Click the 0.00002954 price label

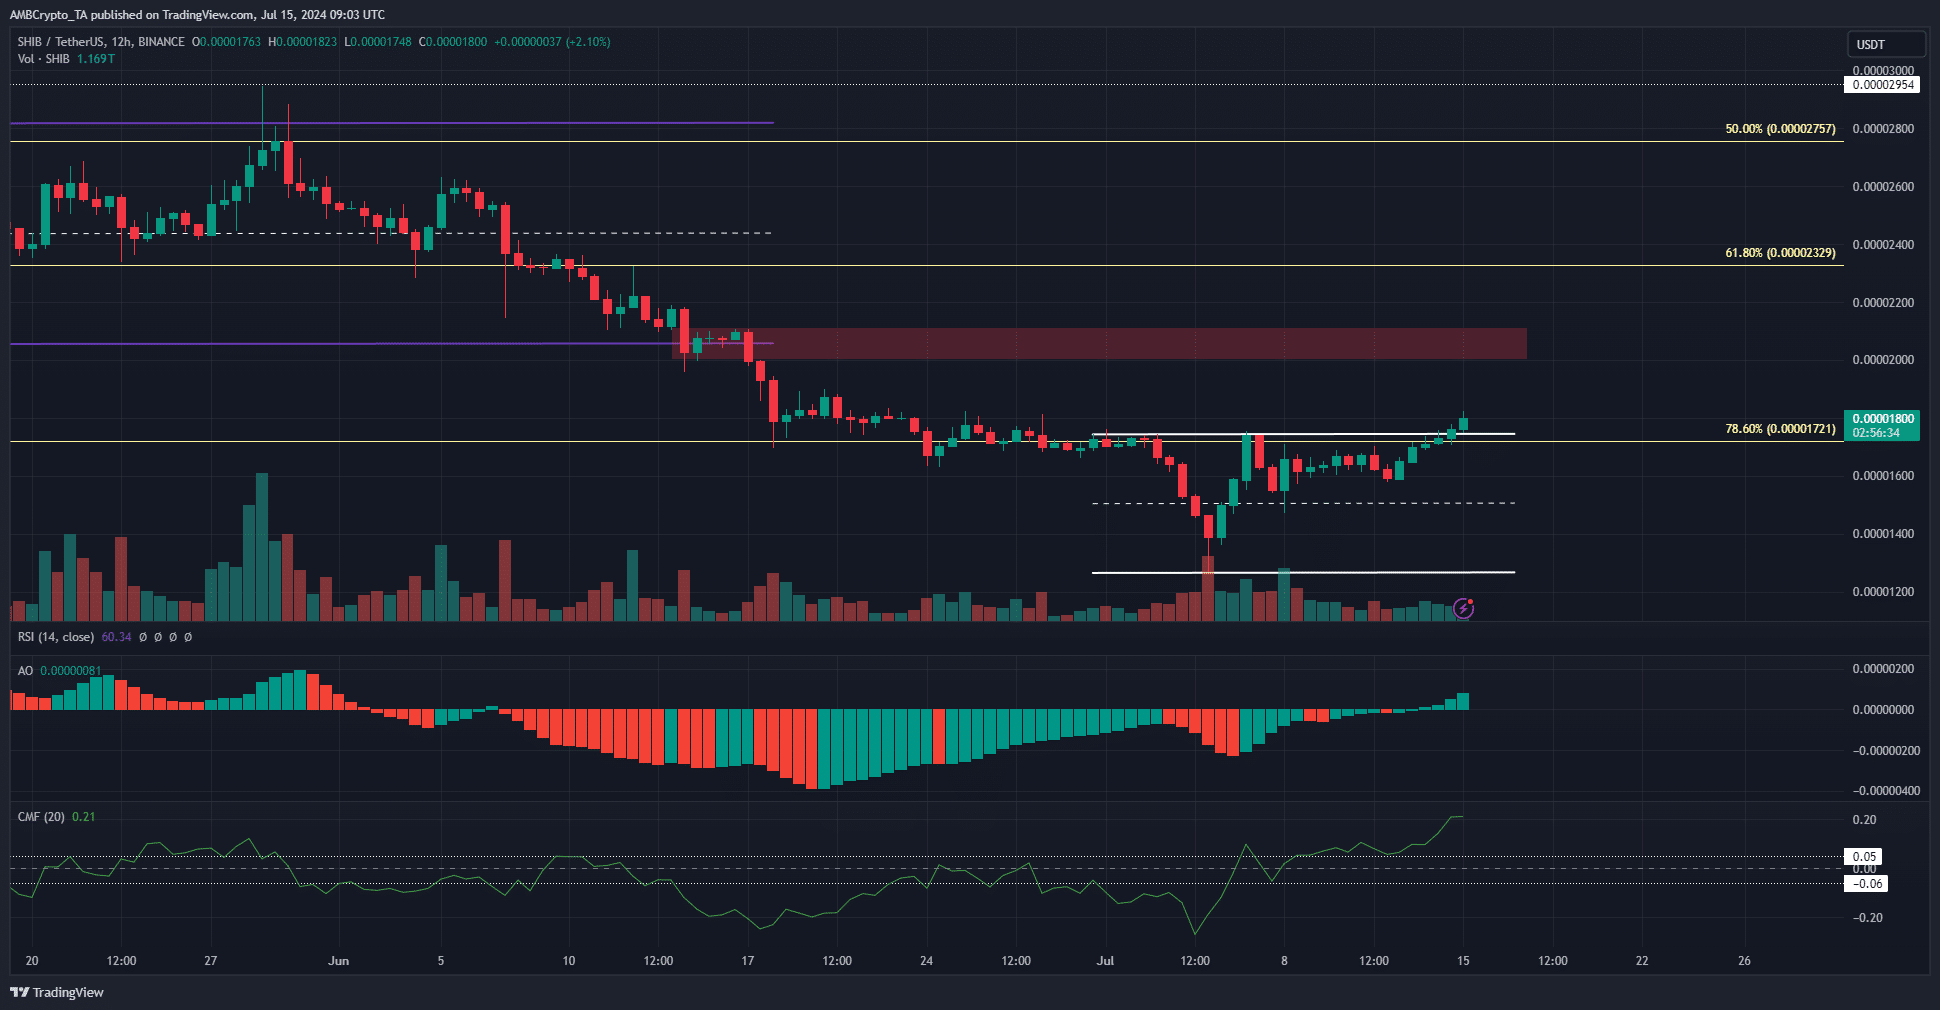1882,85
